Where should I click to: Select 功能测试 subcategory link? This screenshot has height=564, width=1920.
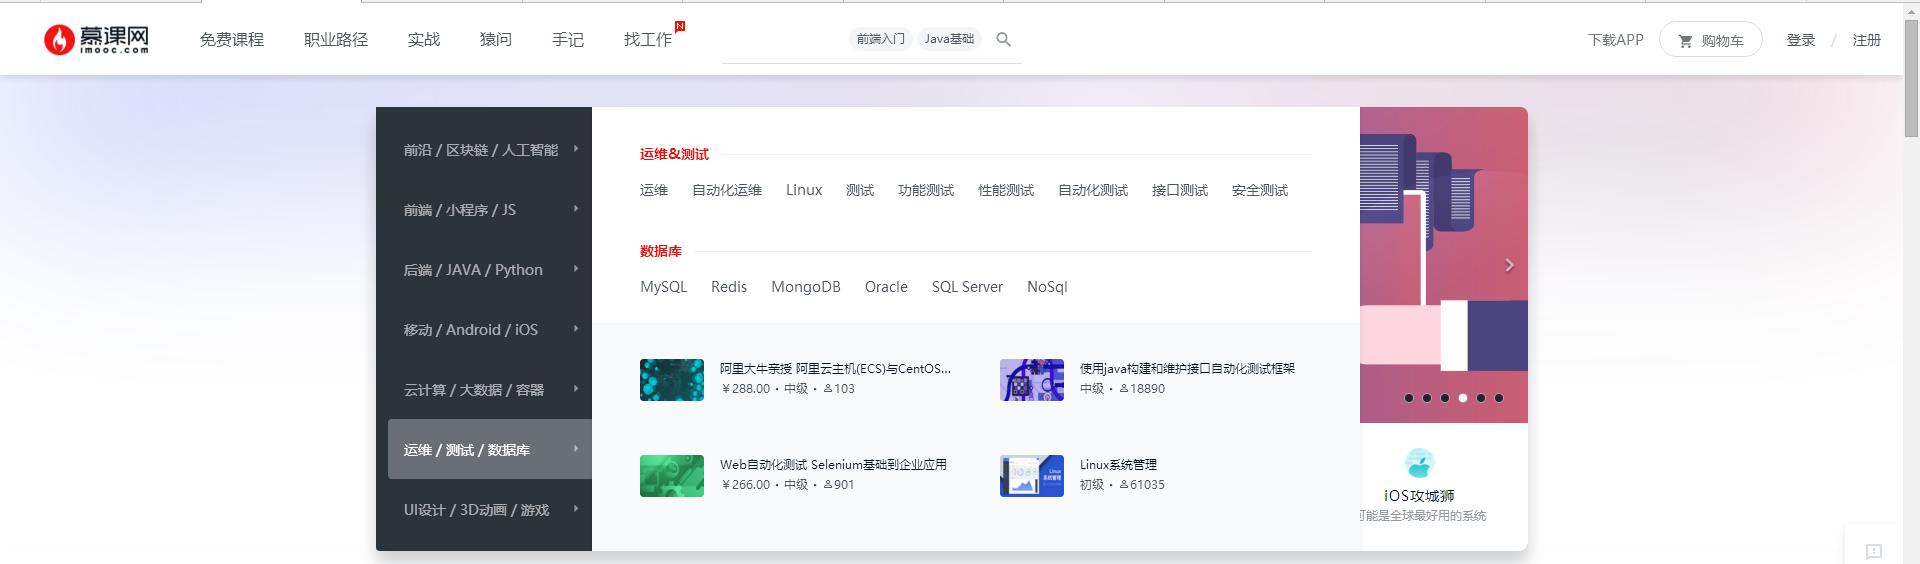point(926,190)
